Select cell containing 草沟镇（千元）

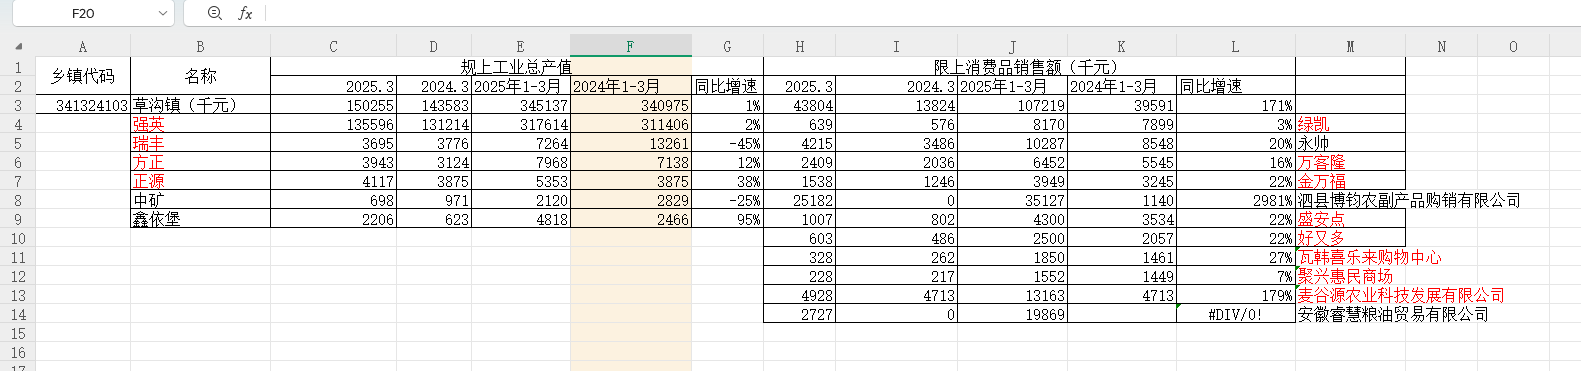(200, 105)
